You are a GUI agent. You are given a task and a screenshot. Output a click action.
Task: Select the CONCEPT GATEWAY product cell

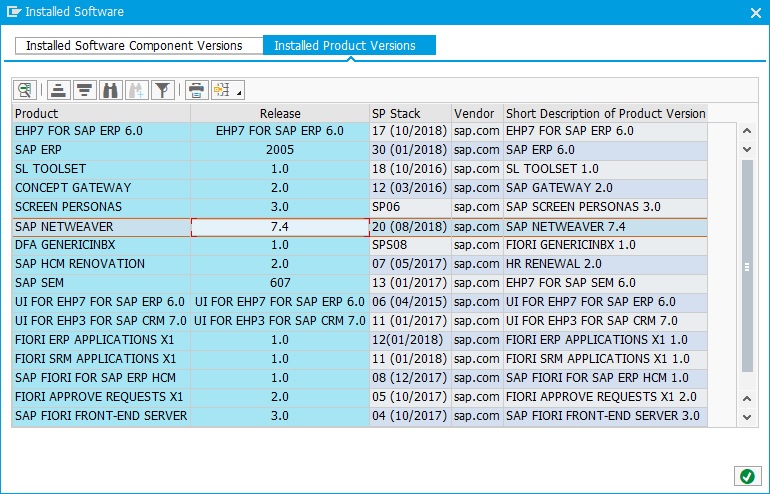[x=101, y=188]
